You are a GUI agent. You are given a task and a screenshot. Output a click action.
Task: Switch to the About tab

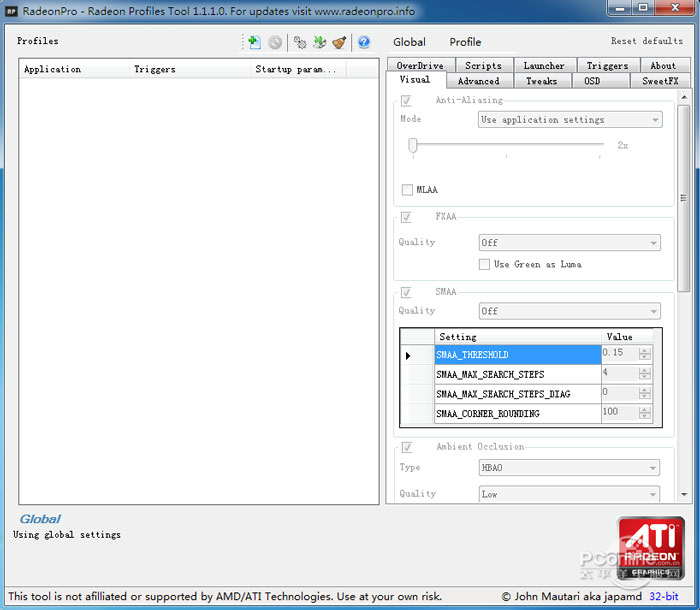point(664,65)
